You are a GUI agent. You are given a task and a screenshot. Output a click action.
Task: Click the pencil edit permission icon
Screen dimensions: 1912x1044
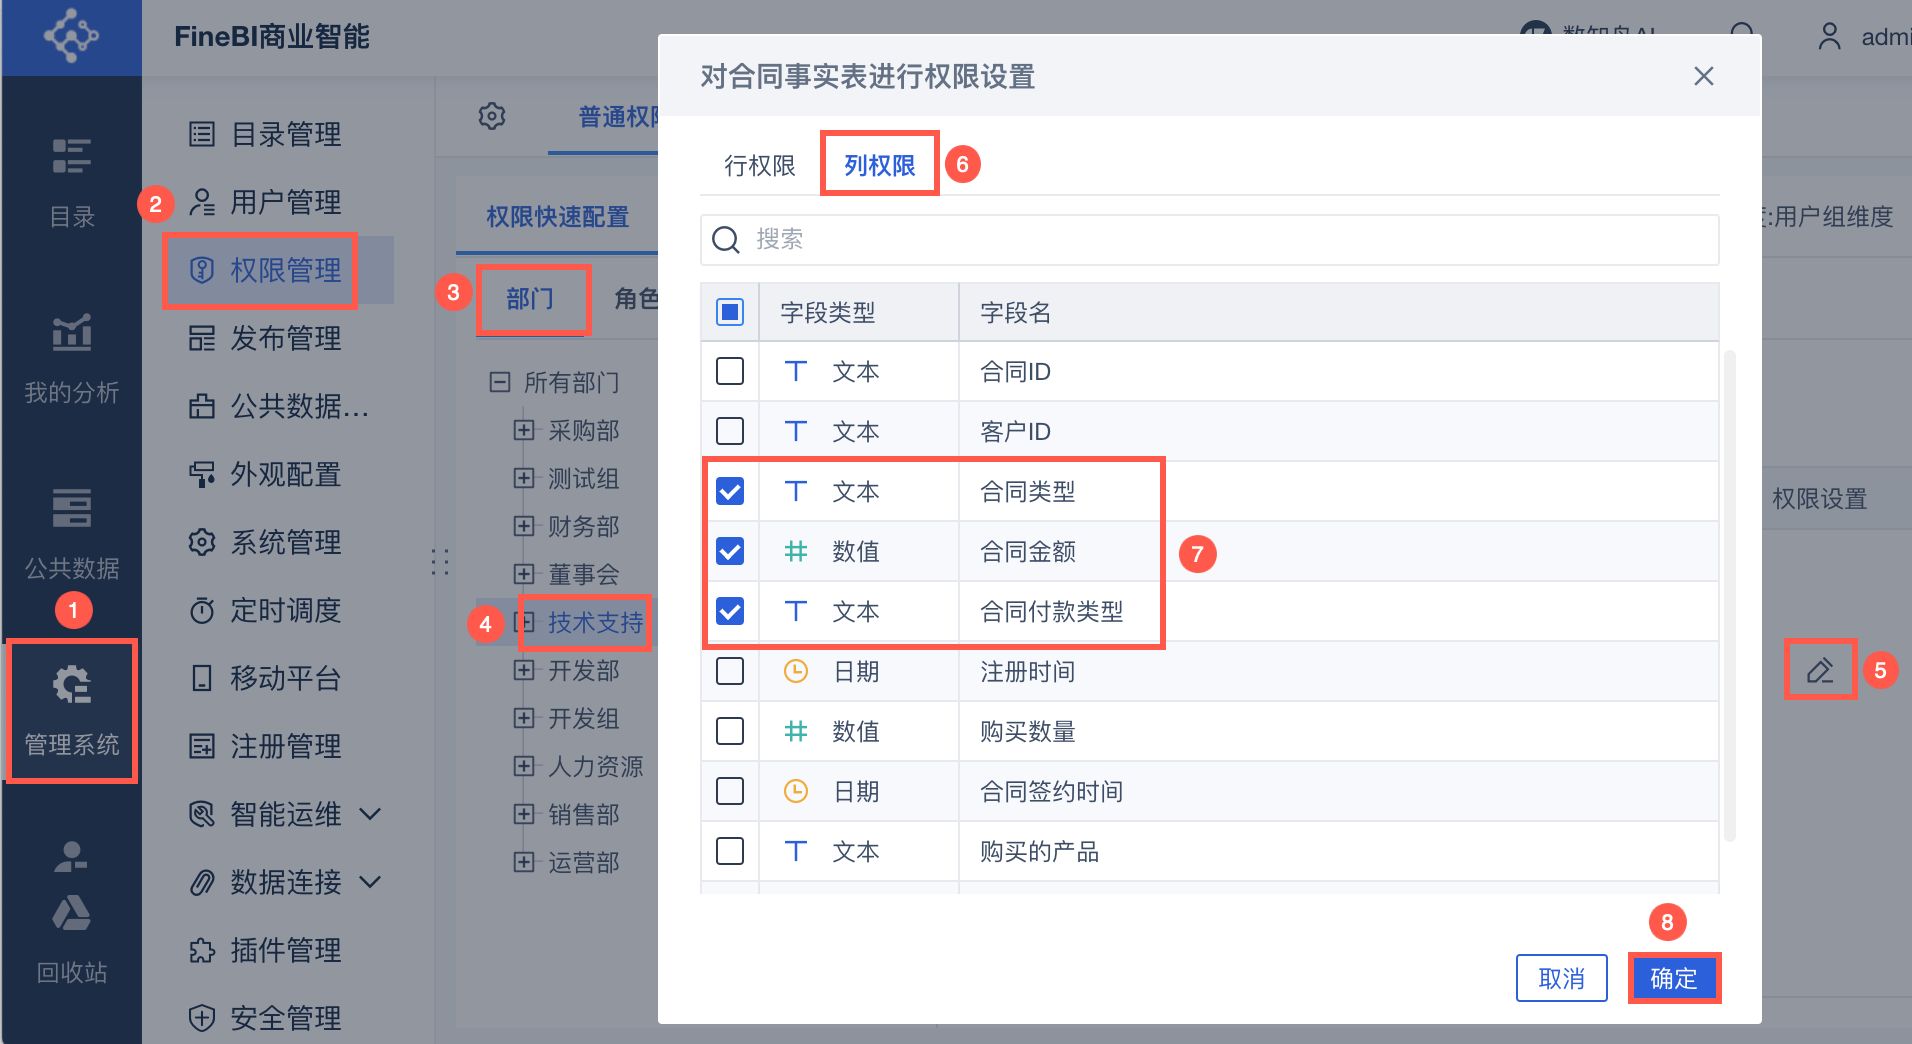1819,670
